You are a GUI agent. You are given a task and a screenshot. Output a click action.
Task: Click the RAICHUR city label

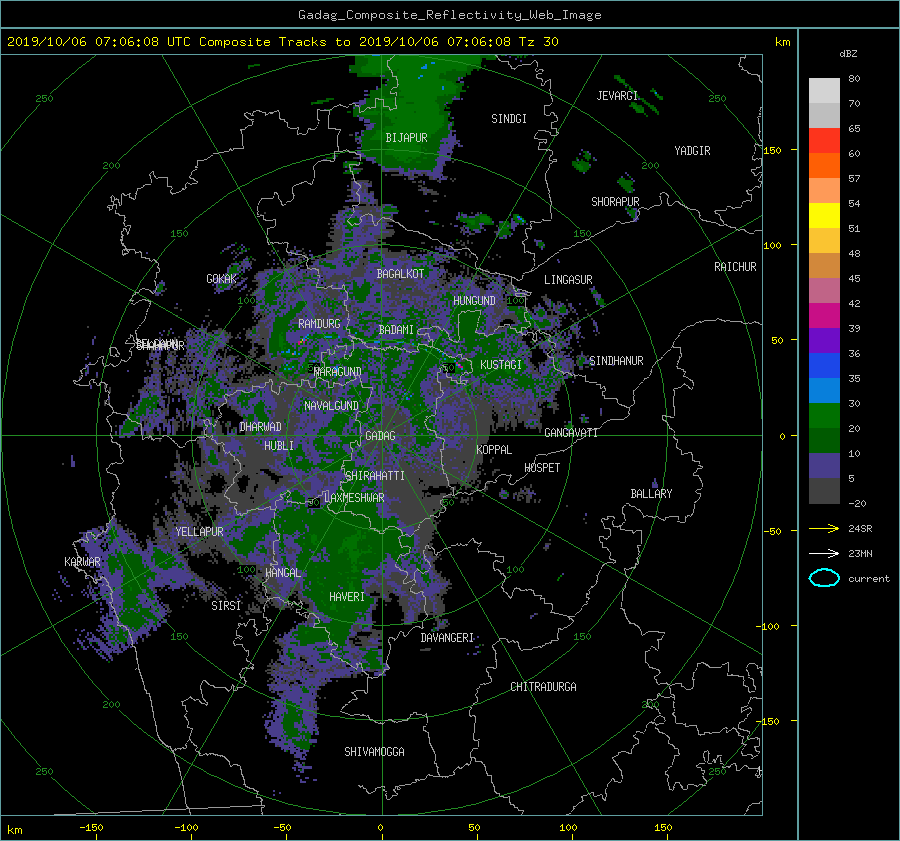[x=735, y=267]
